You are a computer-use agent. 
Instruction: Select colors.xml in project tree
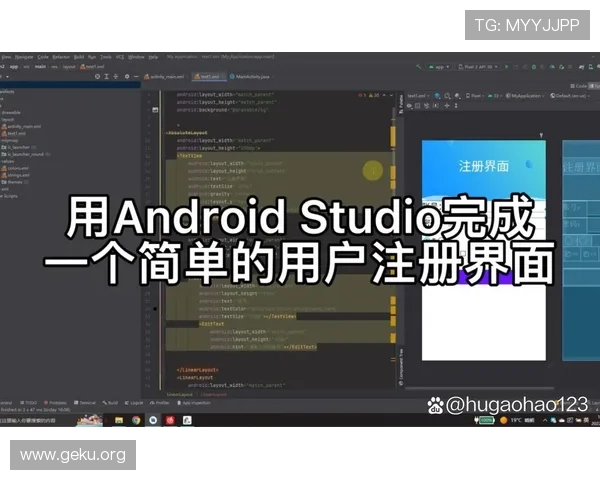[15, 168]
